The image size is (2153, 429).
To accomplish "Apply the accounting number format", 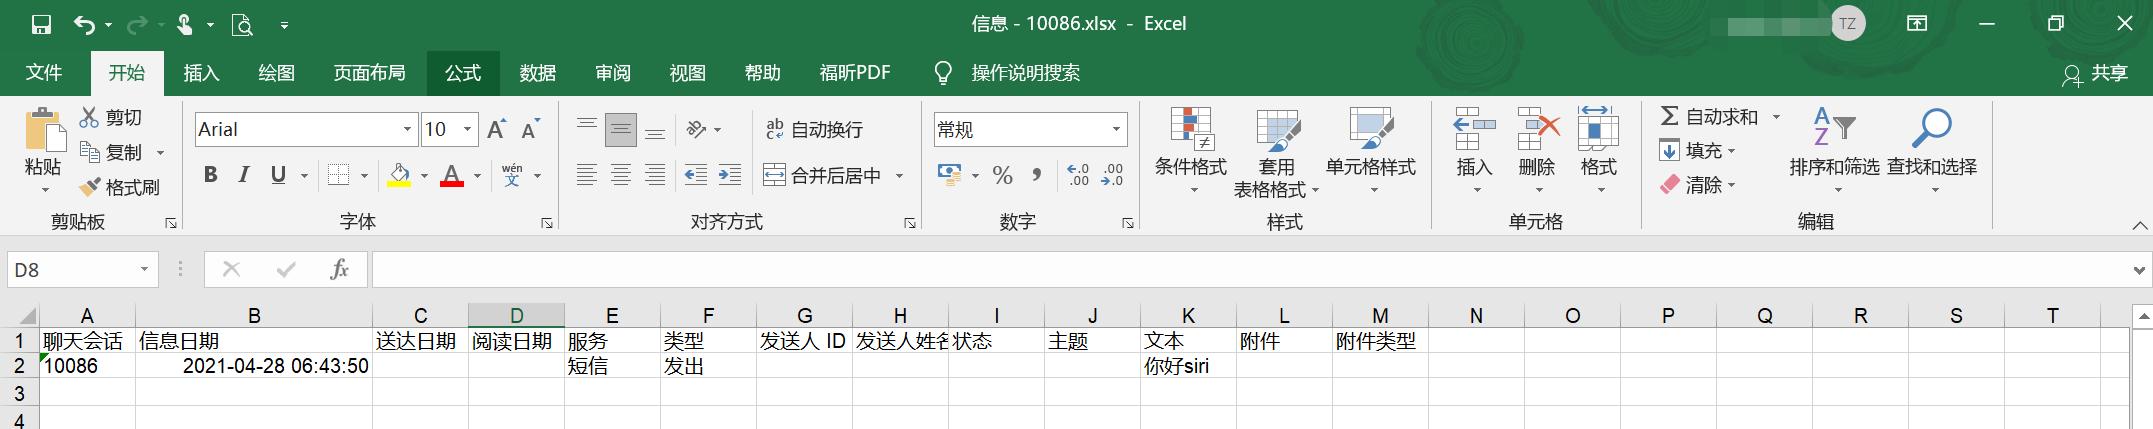I will [x=949, y=175].
